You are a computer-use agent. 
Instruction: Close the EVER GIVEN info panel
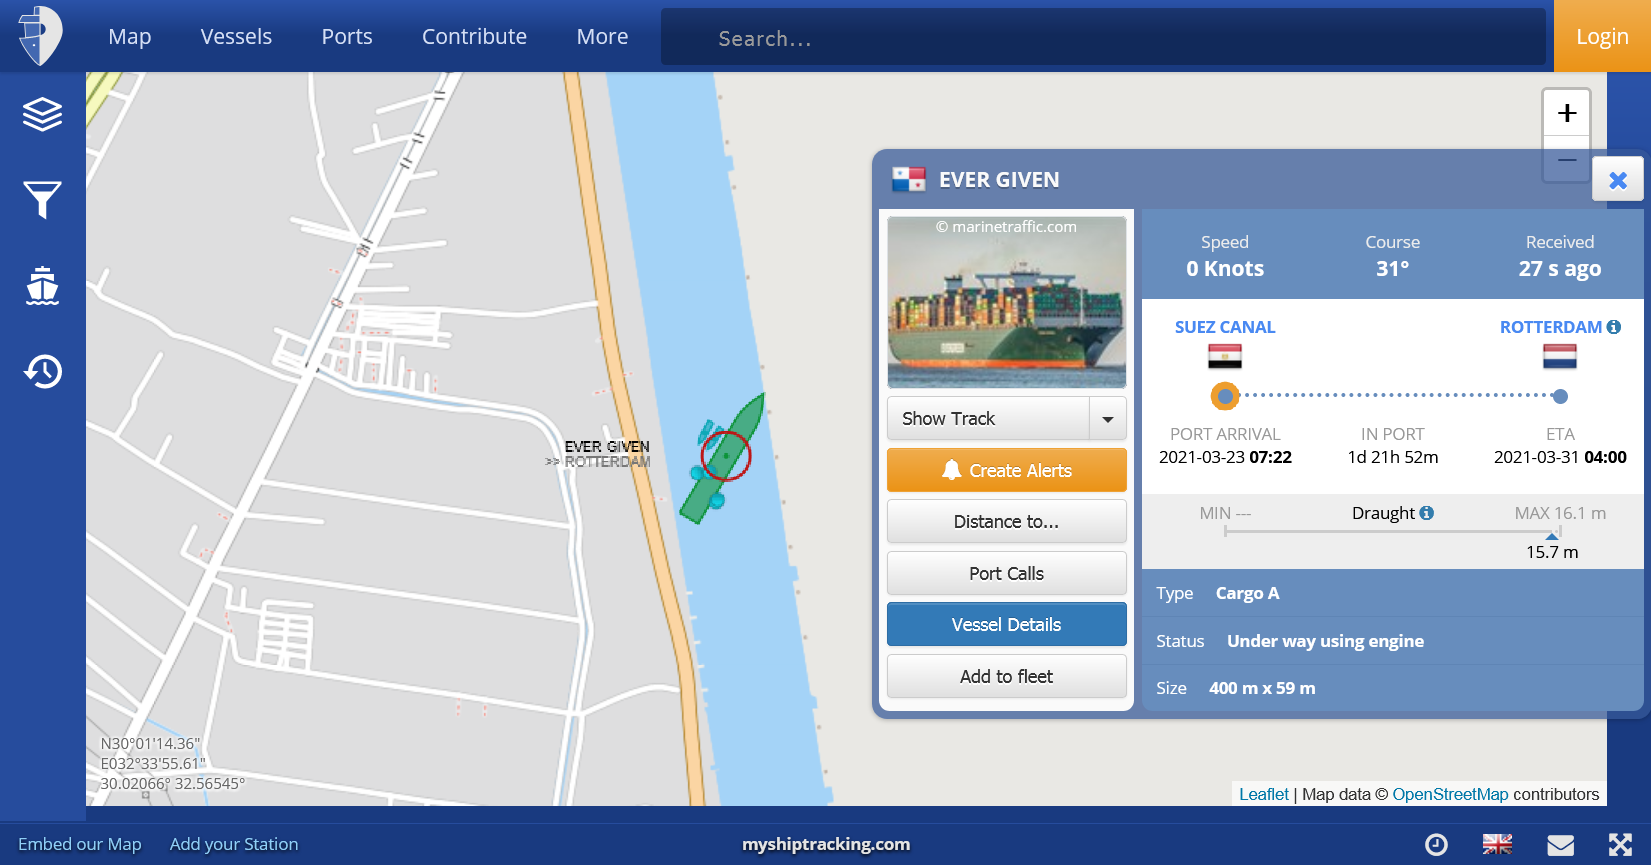(x=1618, y=180)
